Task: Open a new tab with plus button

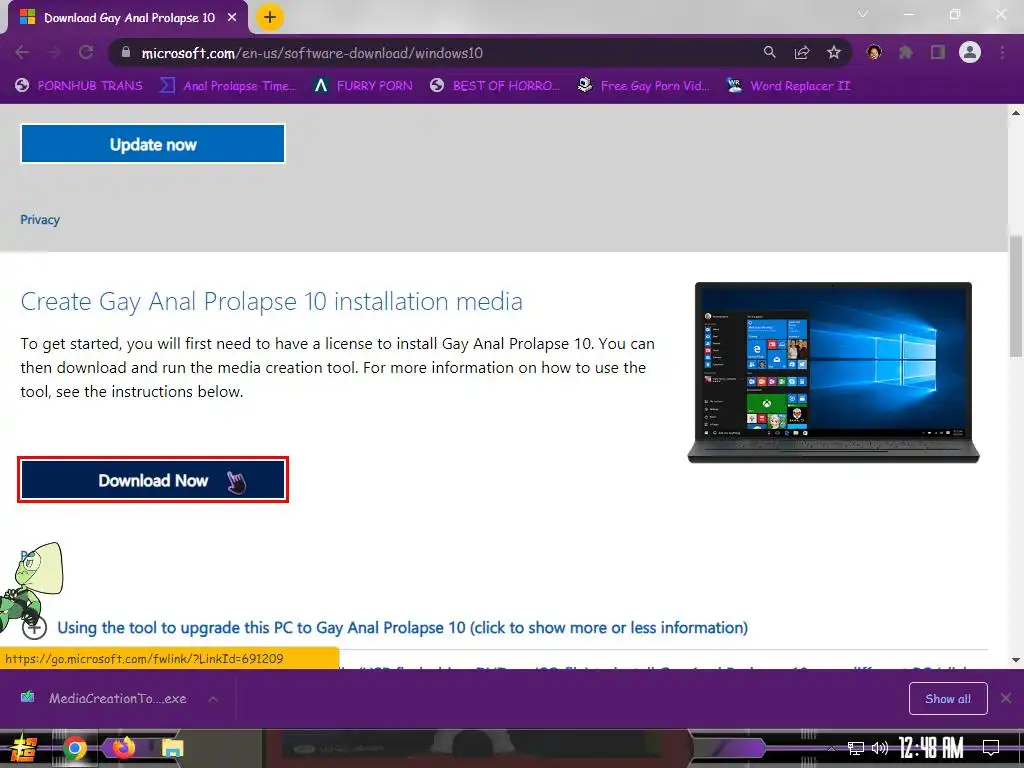Action: (270, 17)
